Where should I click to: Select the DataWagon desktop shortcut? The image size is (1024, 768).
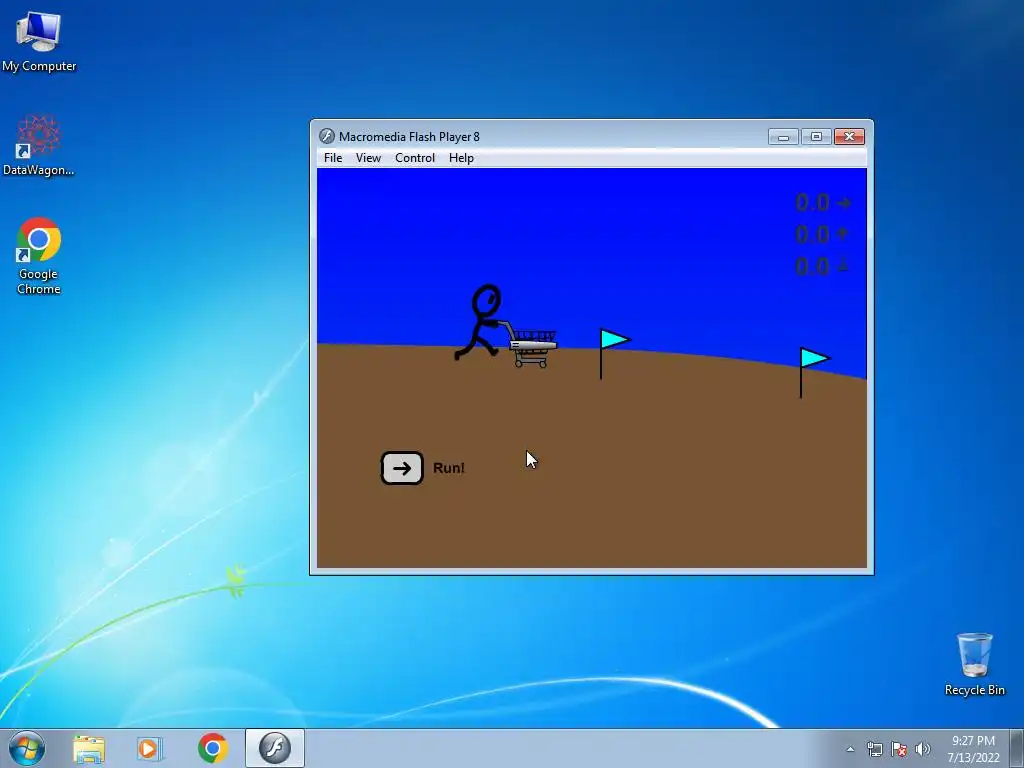click(x=39, y=145)
